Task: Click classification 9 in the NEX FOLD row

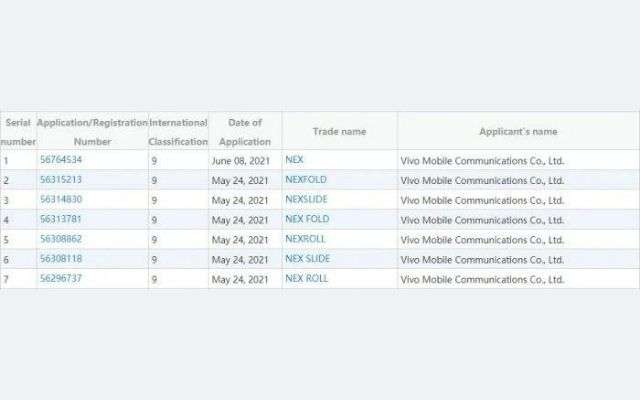Action: [x=154, y=220]
